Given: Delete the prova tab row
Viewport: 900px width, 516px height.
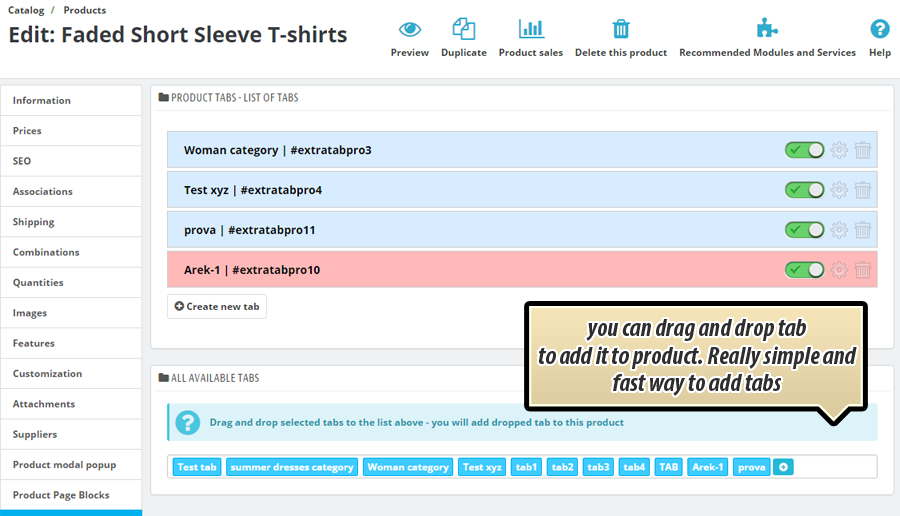Looking at the screenshot, I should (x=863, y=230).
